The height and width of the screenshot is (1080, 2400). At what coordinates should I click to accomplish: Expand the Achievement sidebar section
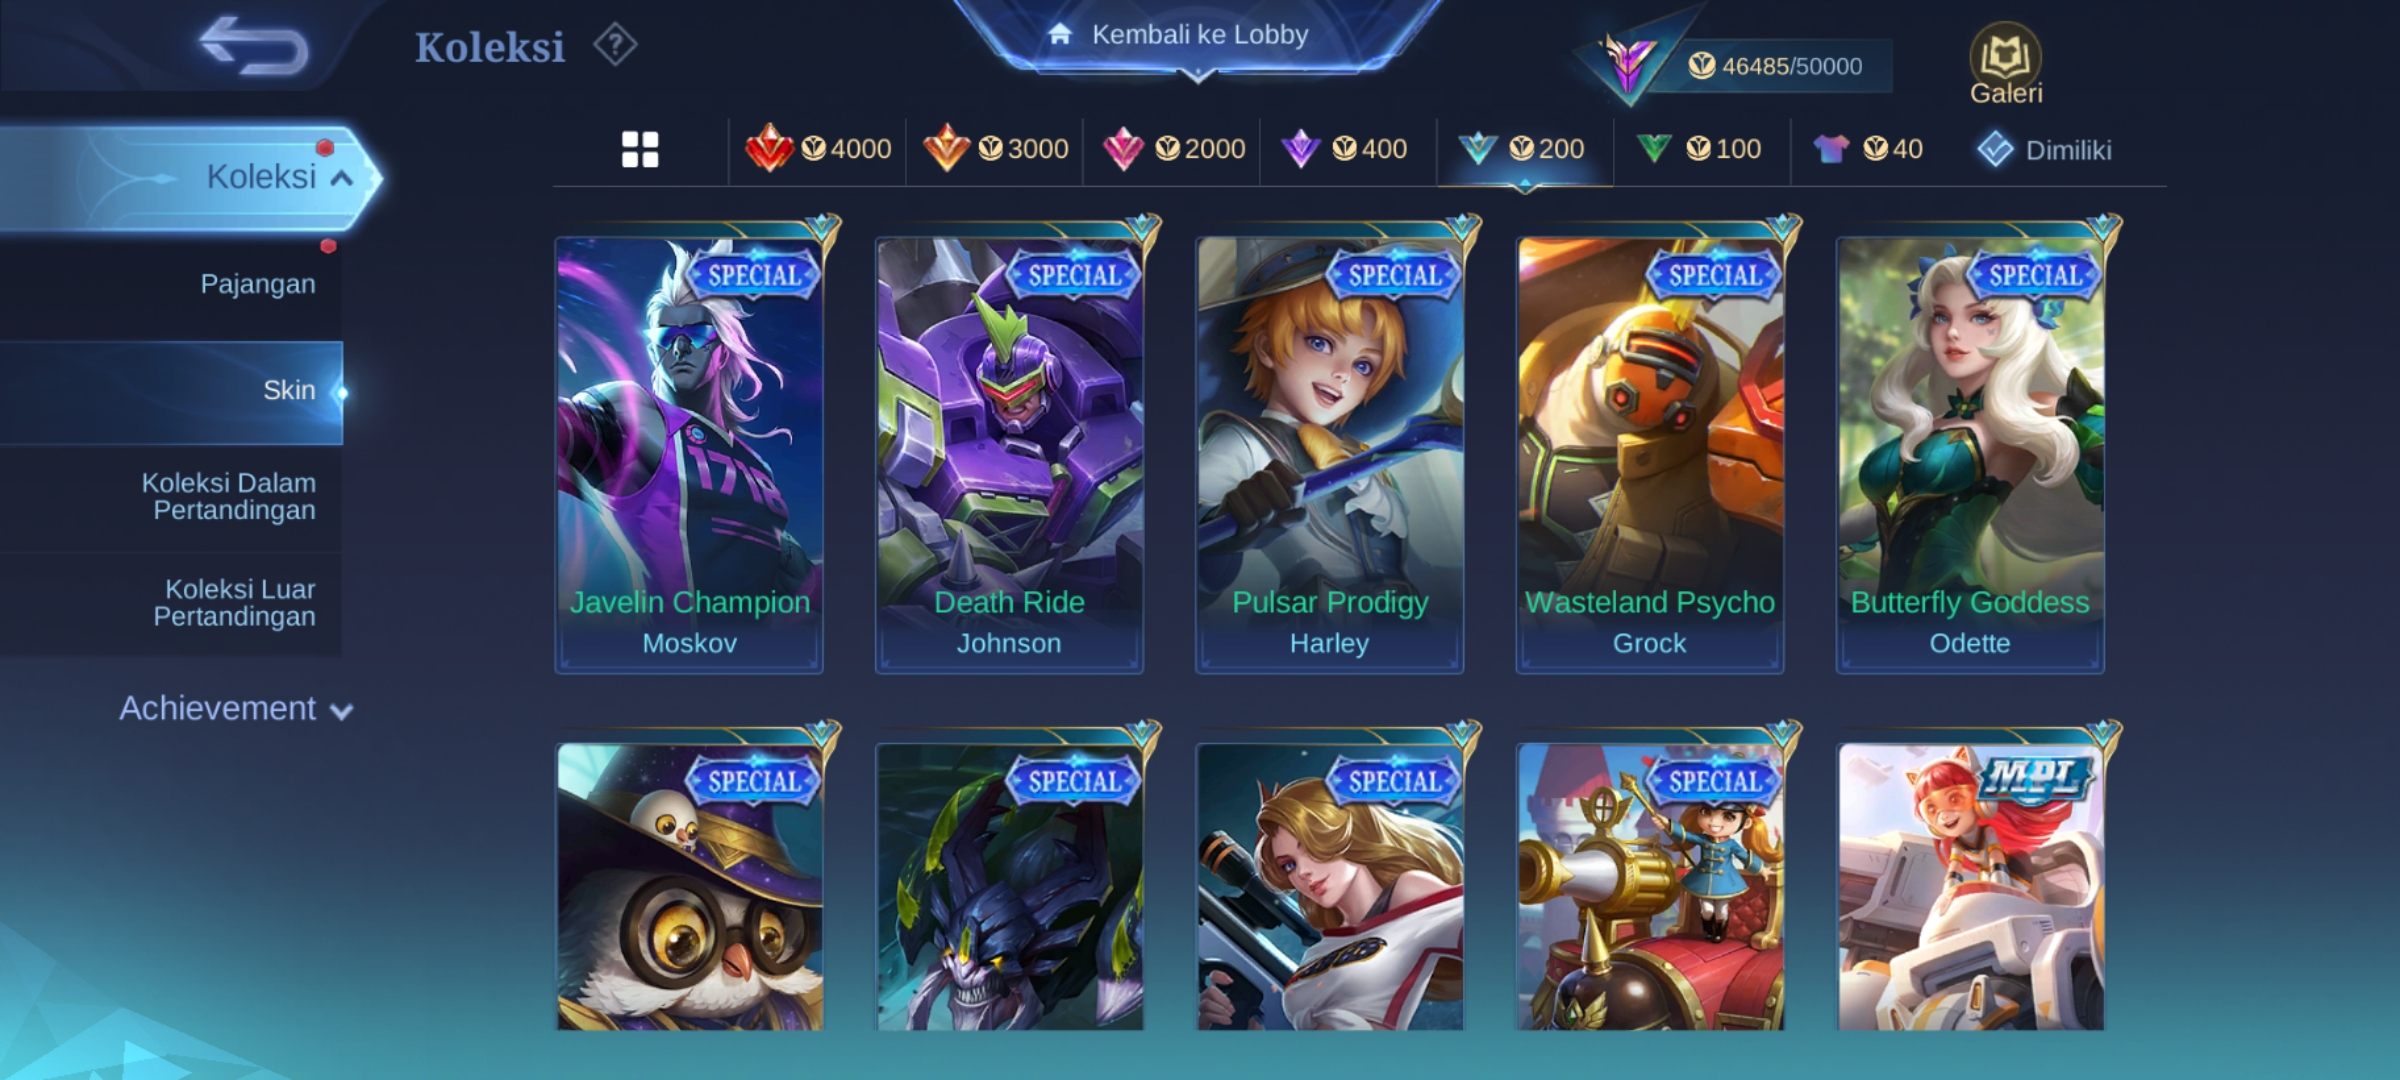point(236,708)
